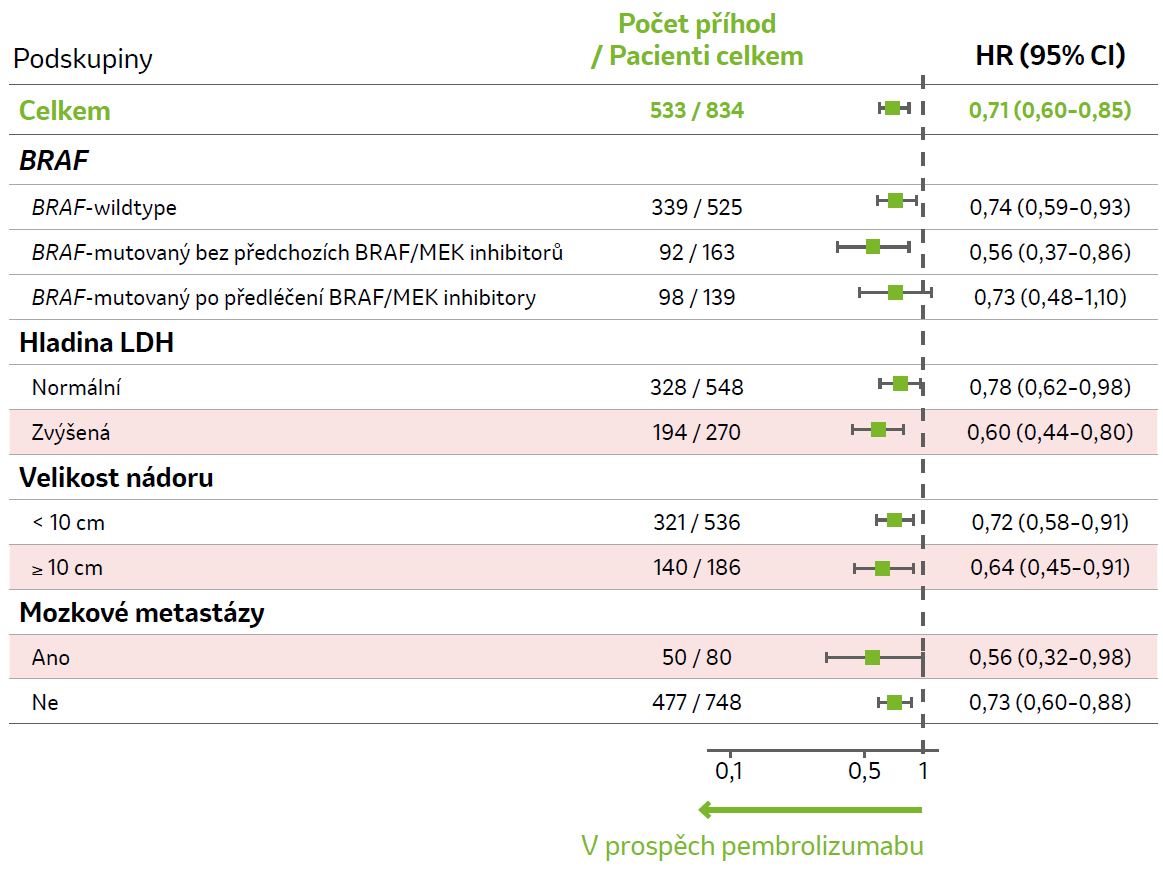Click the Podskupiny column header
This screenshot has height=870, width=1163.
pyautogui.click(x=83, y=59)
